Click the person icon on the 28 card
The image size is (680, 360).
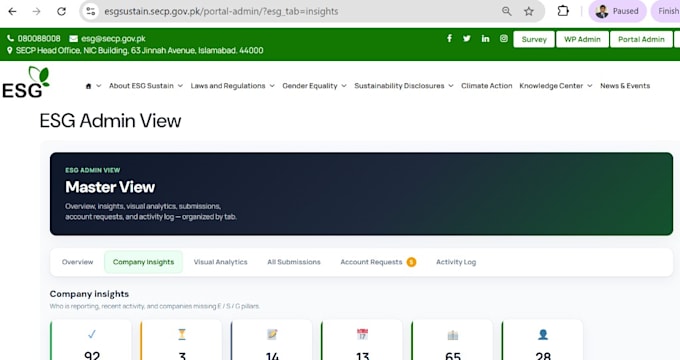tap(543, 334)
